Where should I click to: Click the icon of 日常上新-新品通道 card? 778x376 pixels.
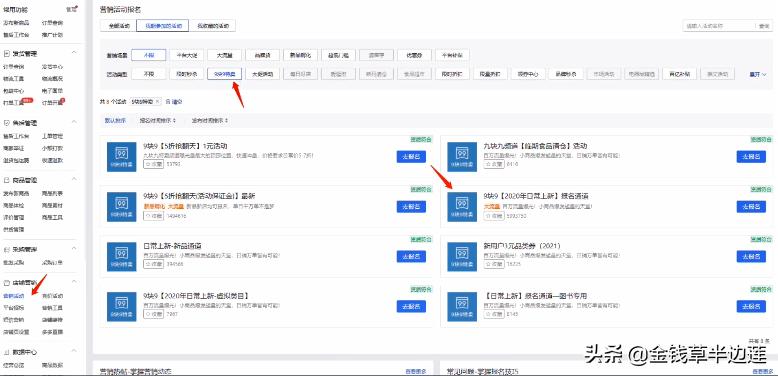click(x=122, y=256)
